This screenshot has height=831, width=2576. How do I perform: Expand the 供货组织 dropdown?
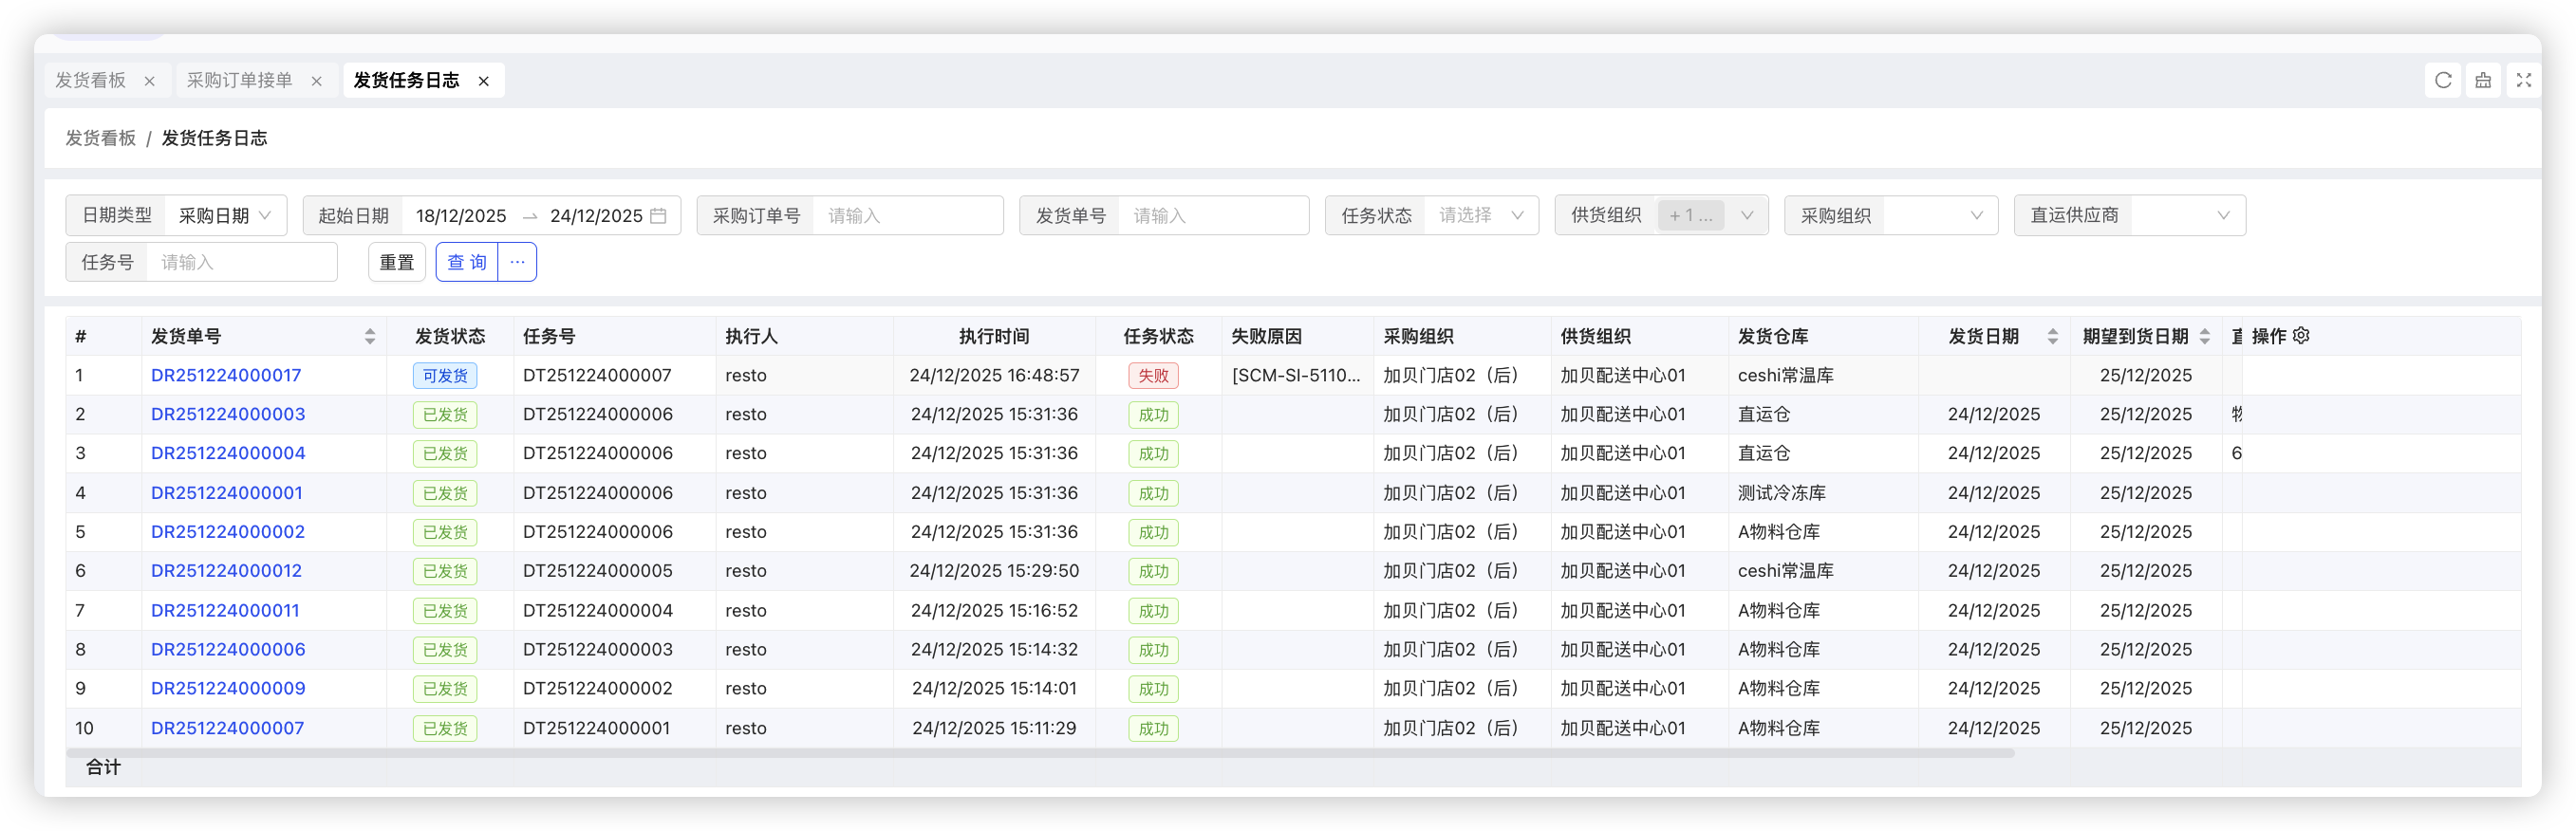1746,216
